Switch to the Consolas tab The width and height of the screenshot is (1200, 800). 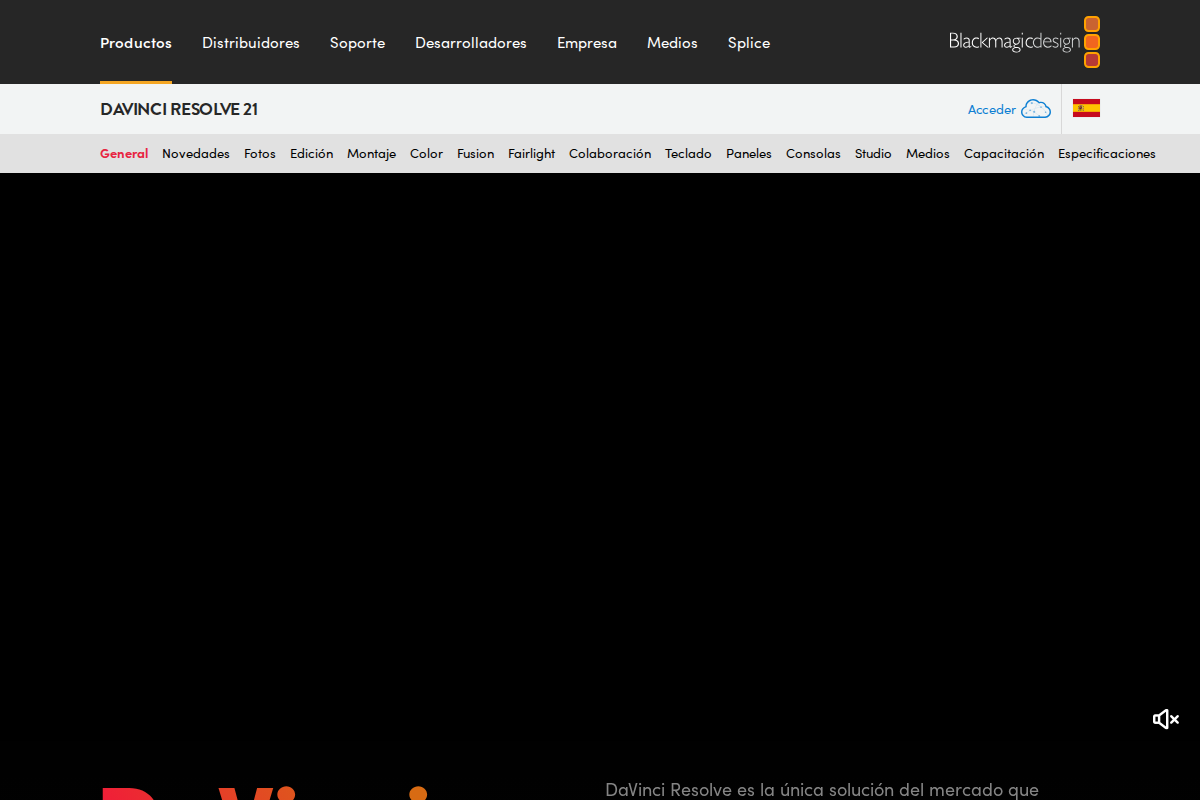(813, 154)
